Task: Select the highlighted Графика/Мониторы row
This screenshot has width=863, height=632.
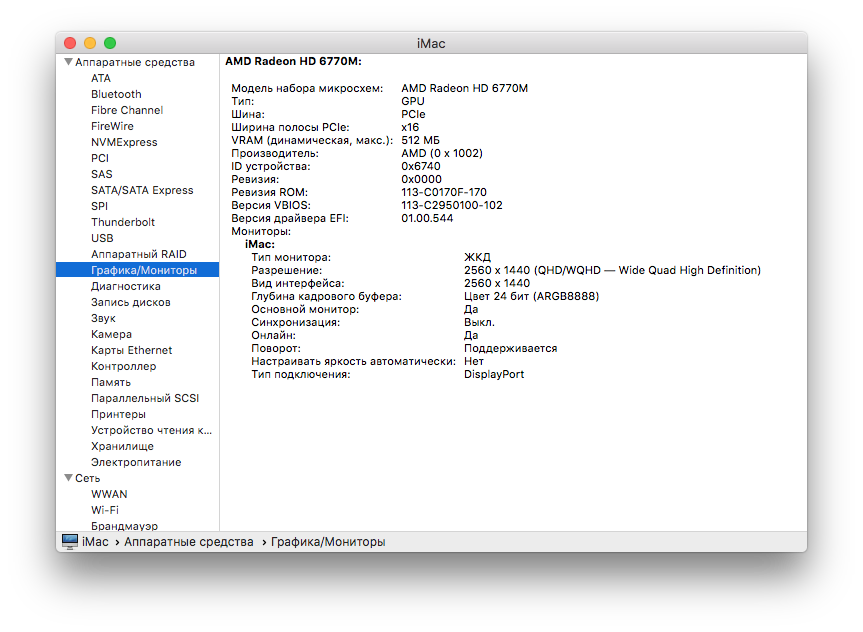Action: pos(138,270)
